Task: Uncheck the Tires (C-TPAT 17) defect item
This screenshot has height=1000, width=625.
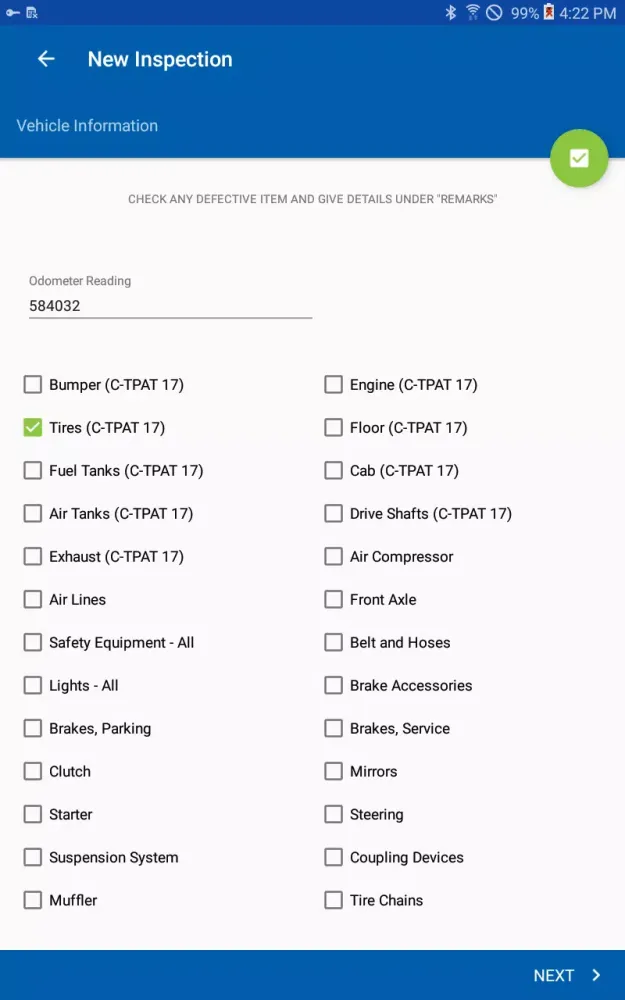Action: pos(32,427)
